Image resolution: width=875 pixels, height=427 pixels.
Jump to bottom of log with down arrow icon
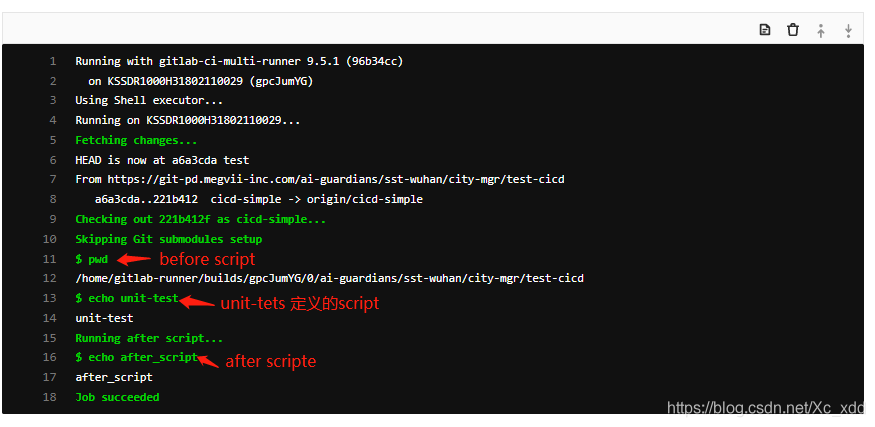click(848, 31)
